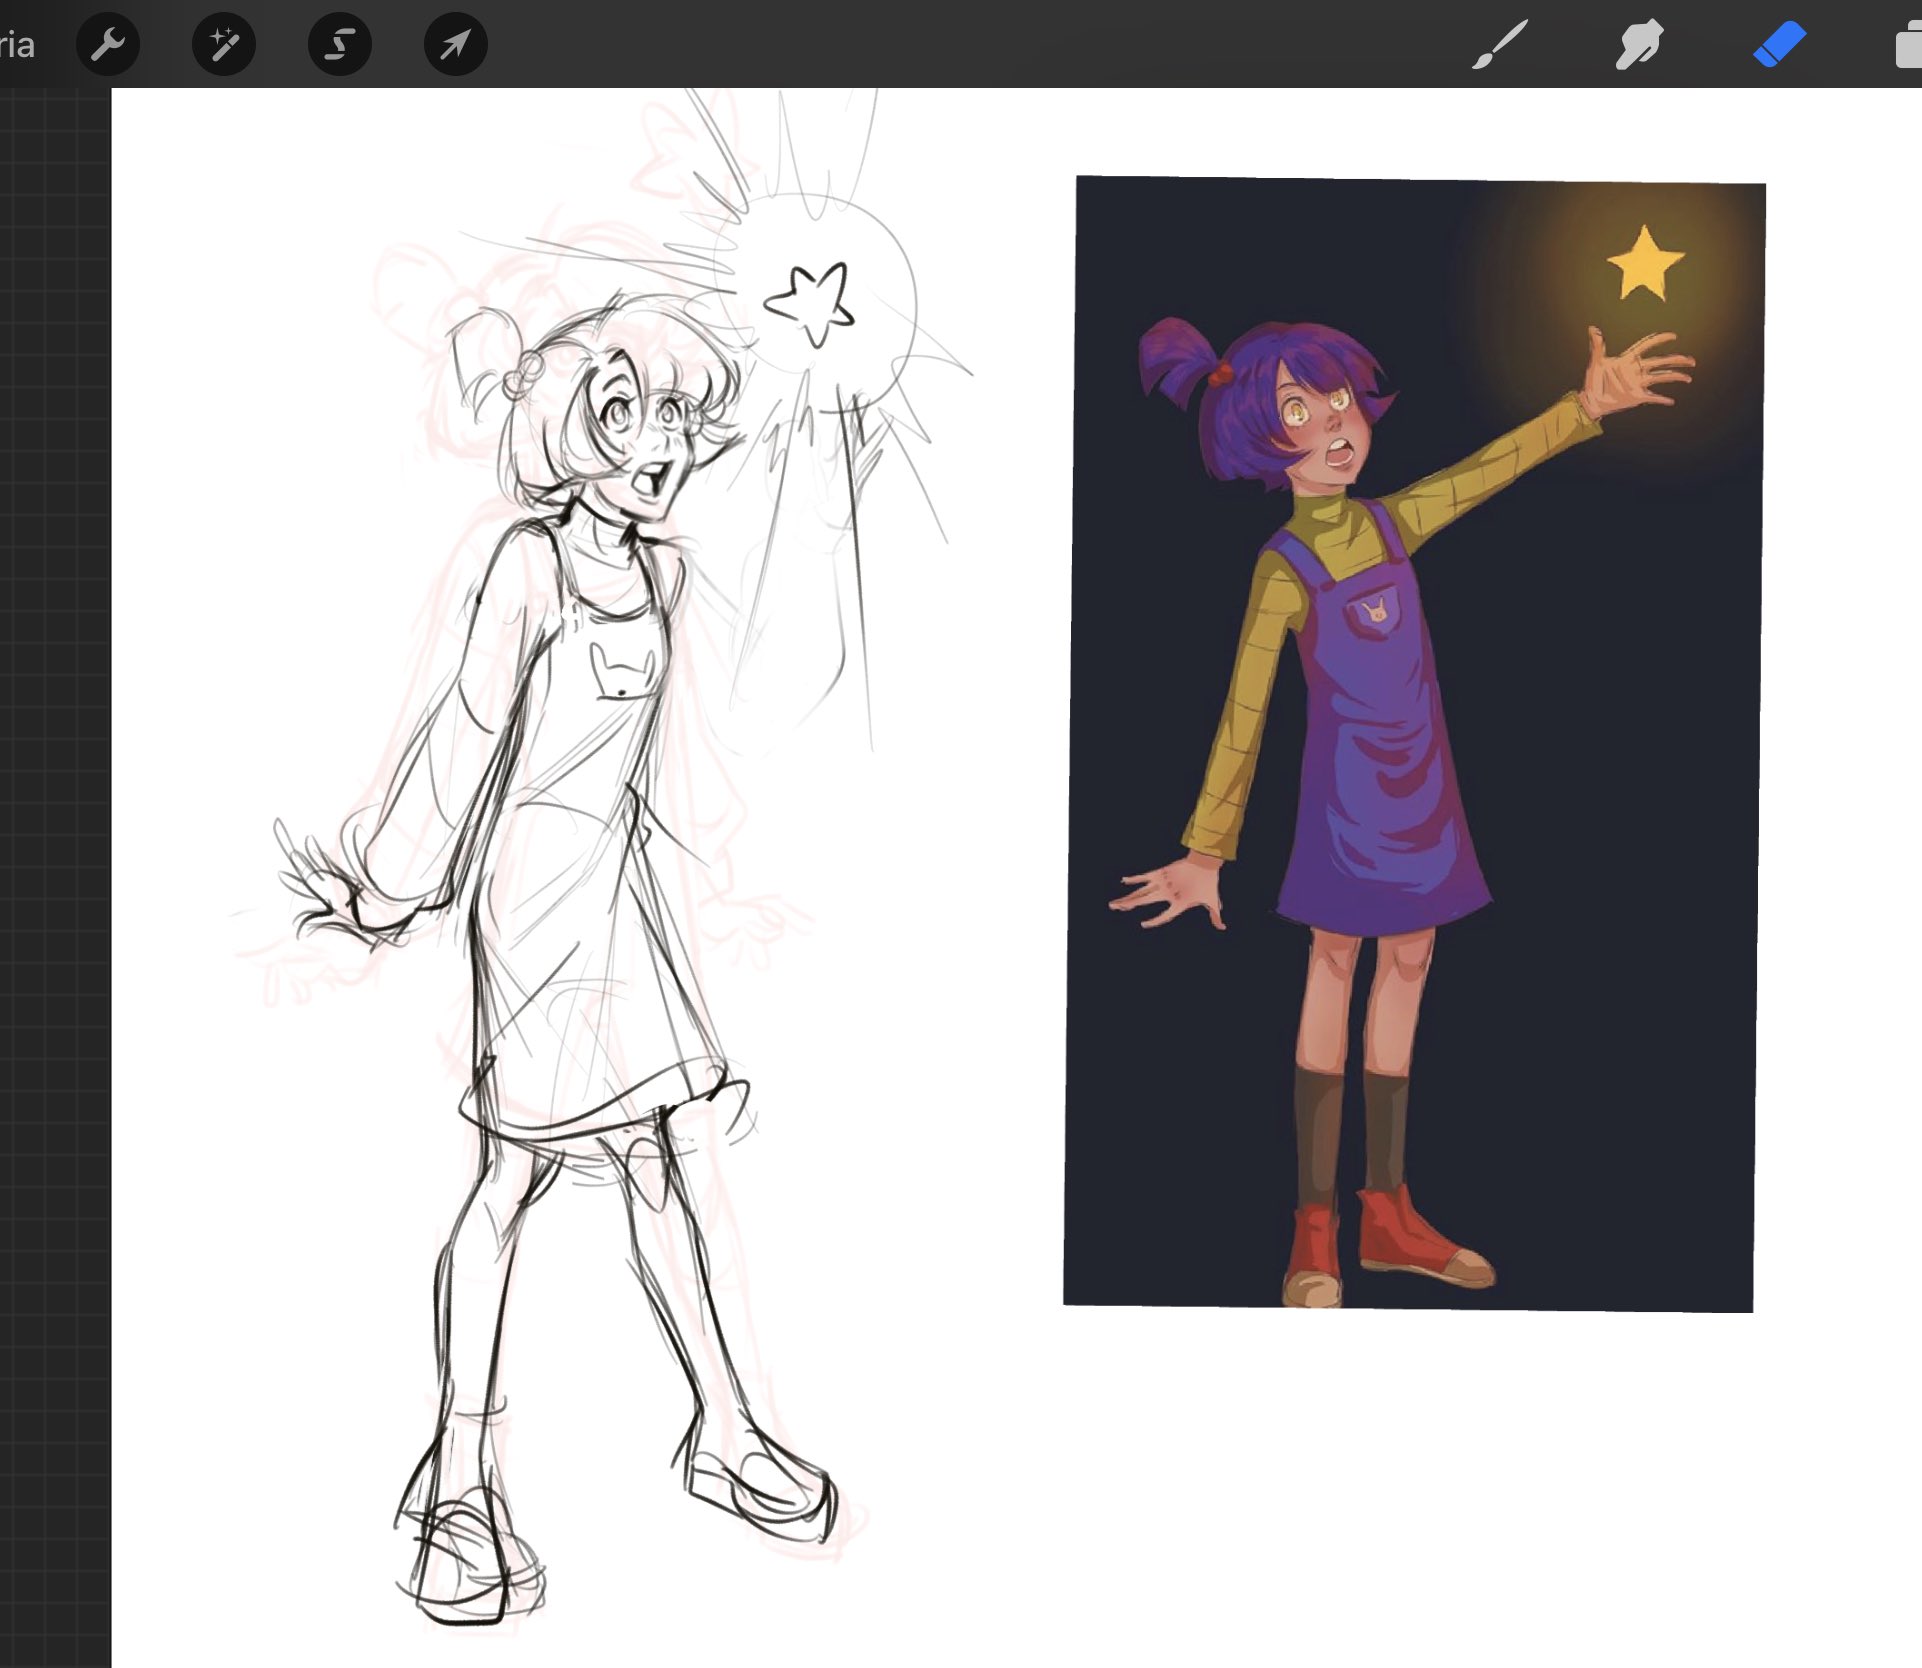Select the Brush tool
Image resolution: width=1922 pixels, height=1668 pixels.
coord(1499,45)
